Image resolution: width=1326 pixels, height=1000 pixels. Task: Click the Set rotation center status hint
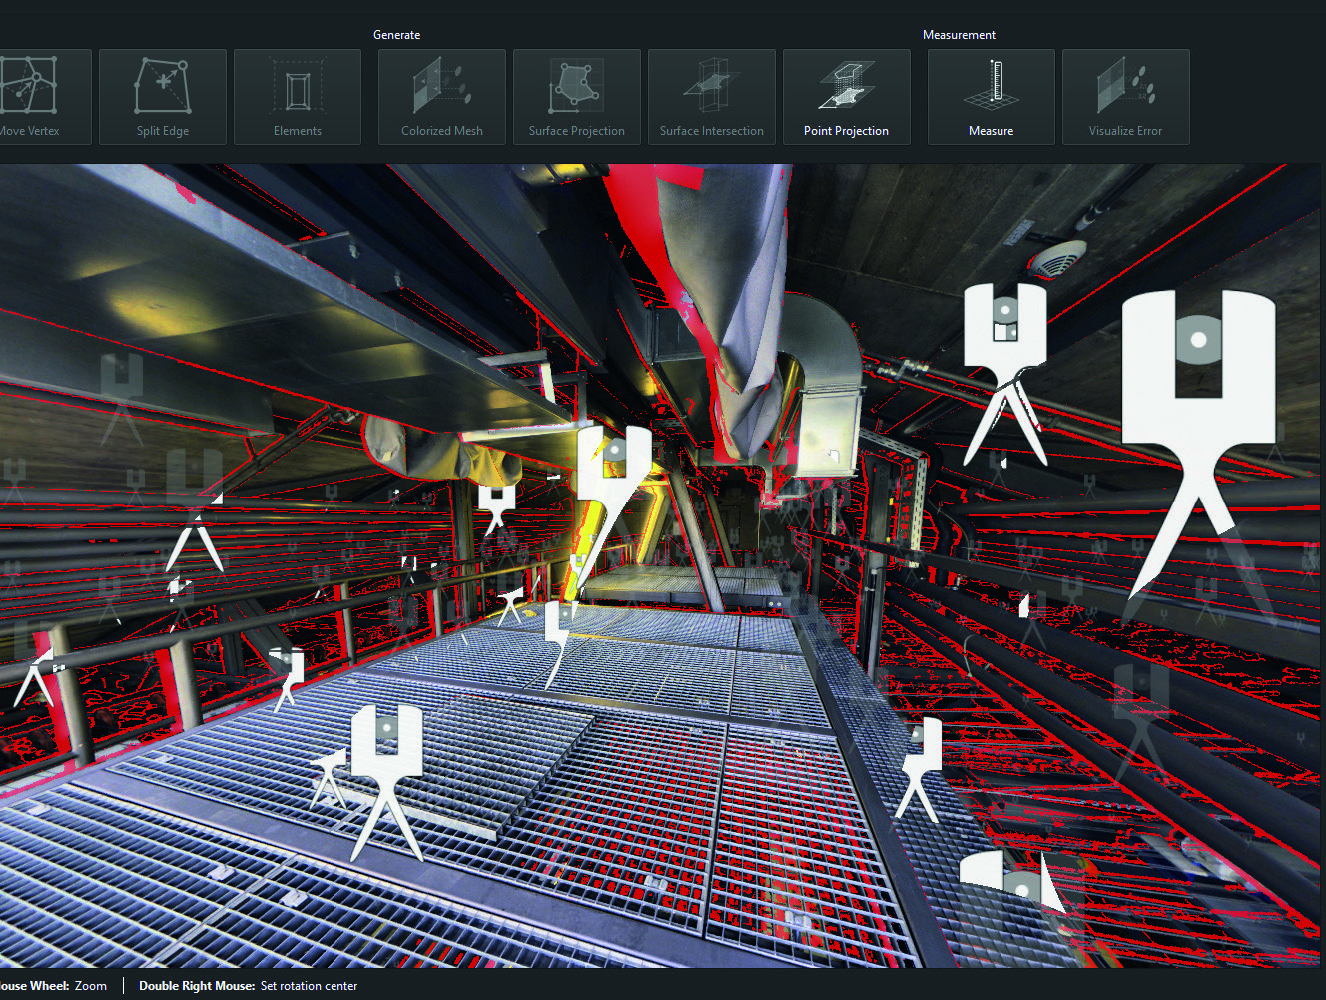click(309, 985)
